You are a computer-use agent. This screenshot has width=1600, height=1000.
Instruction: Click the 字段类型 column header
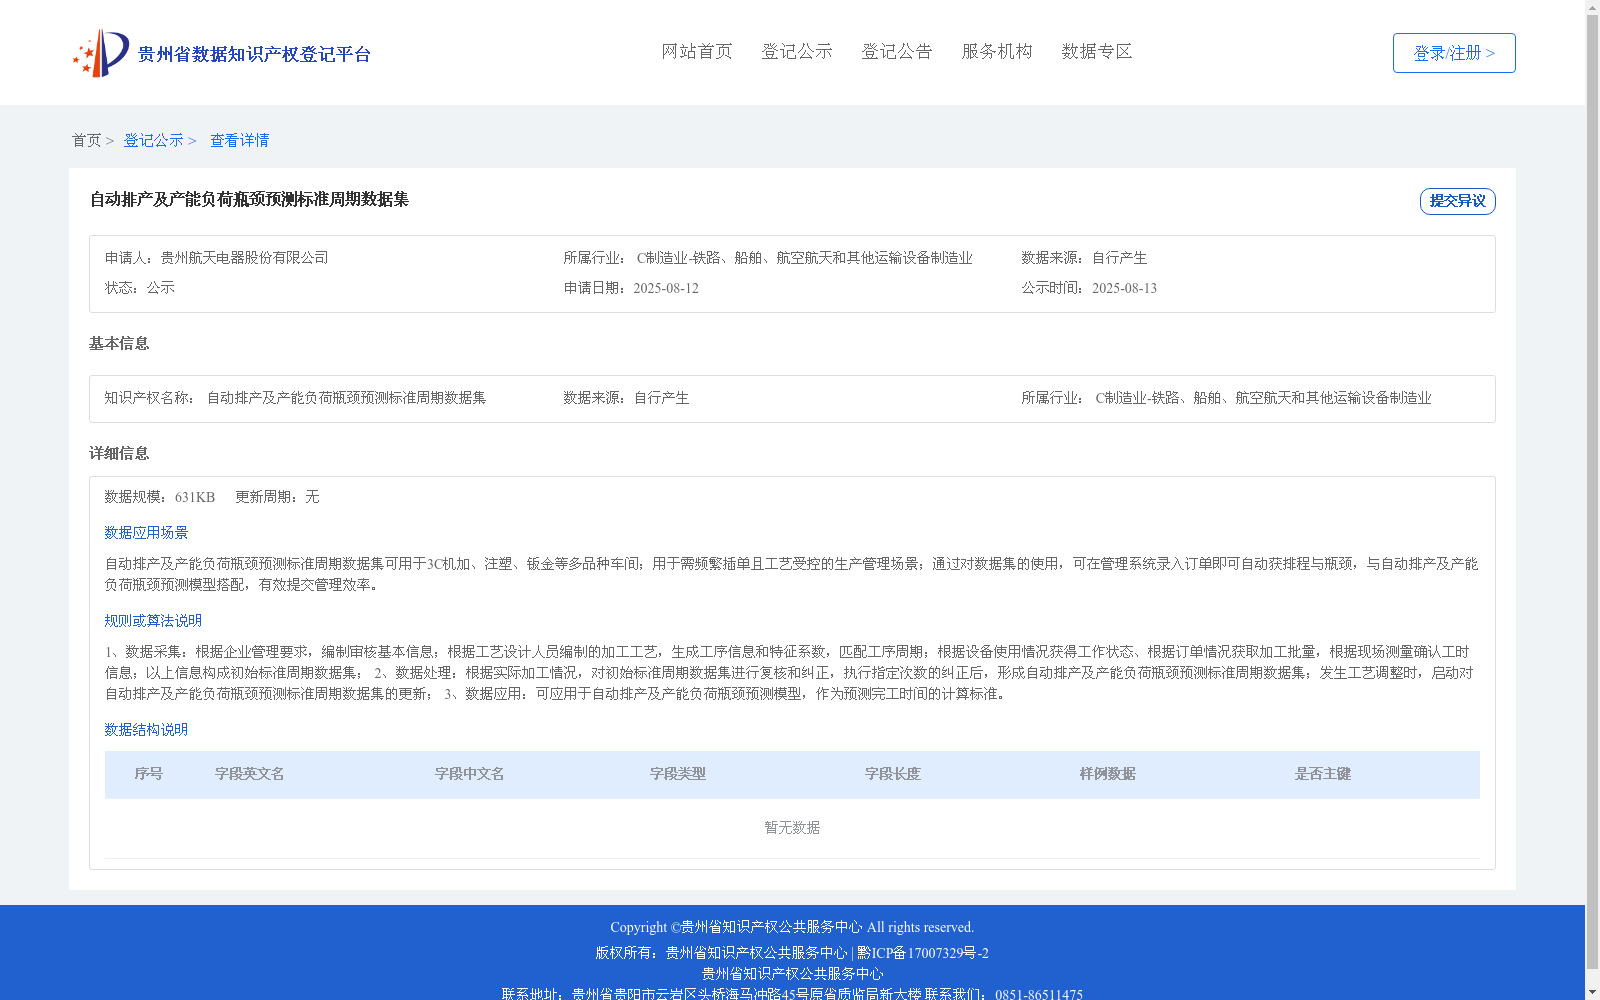point(678,774)
